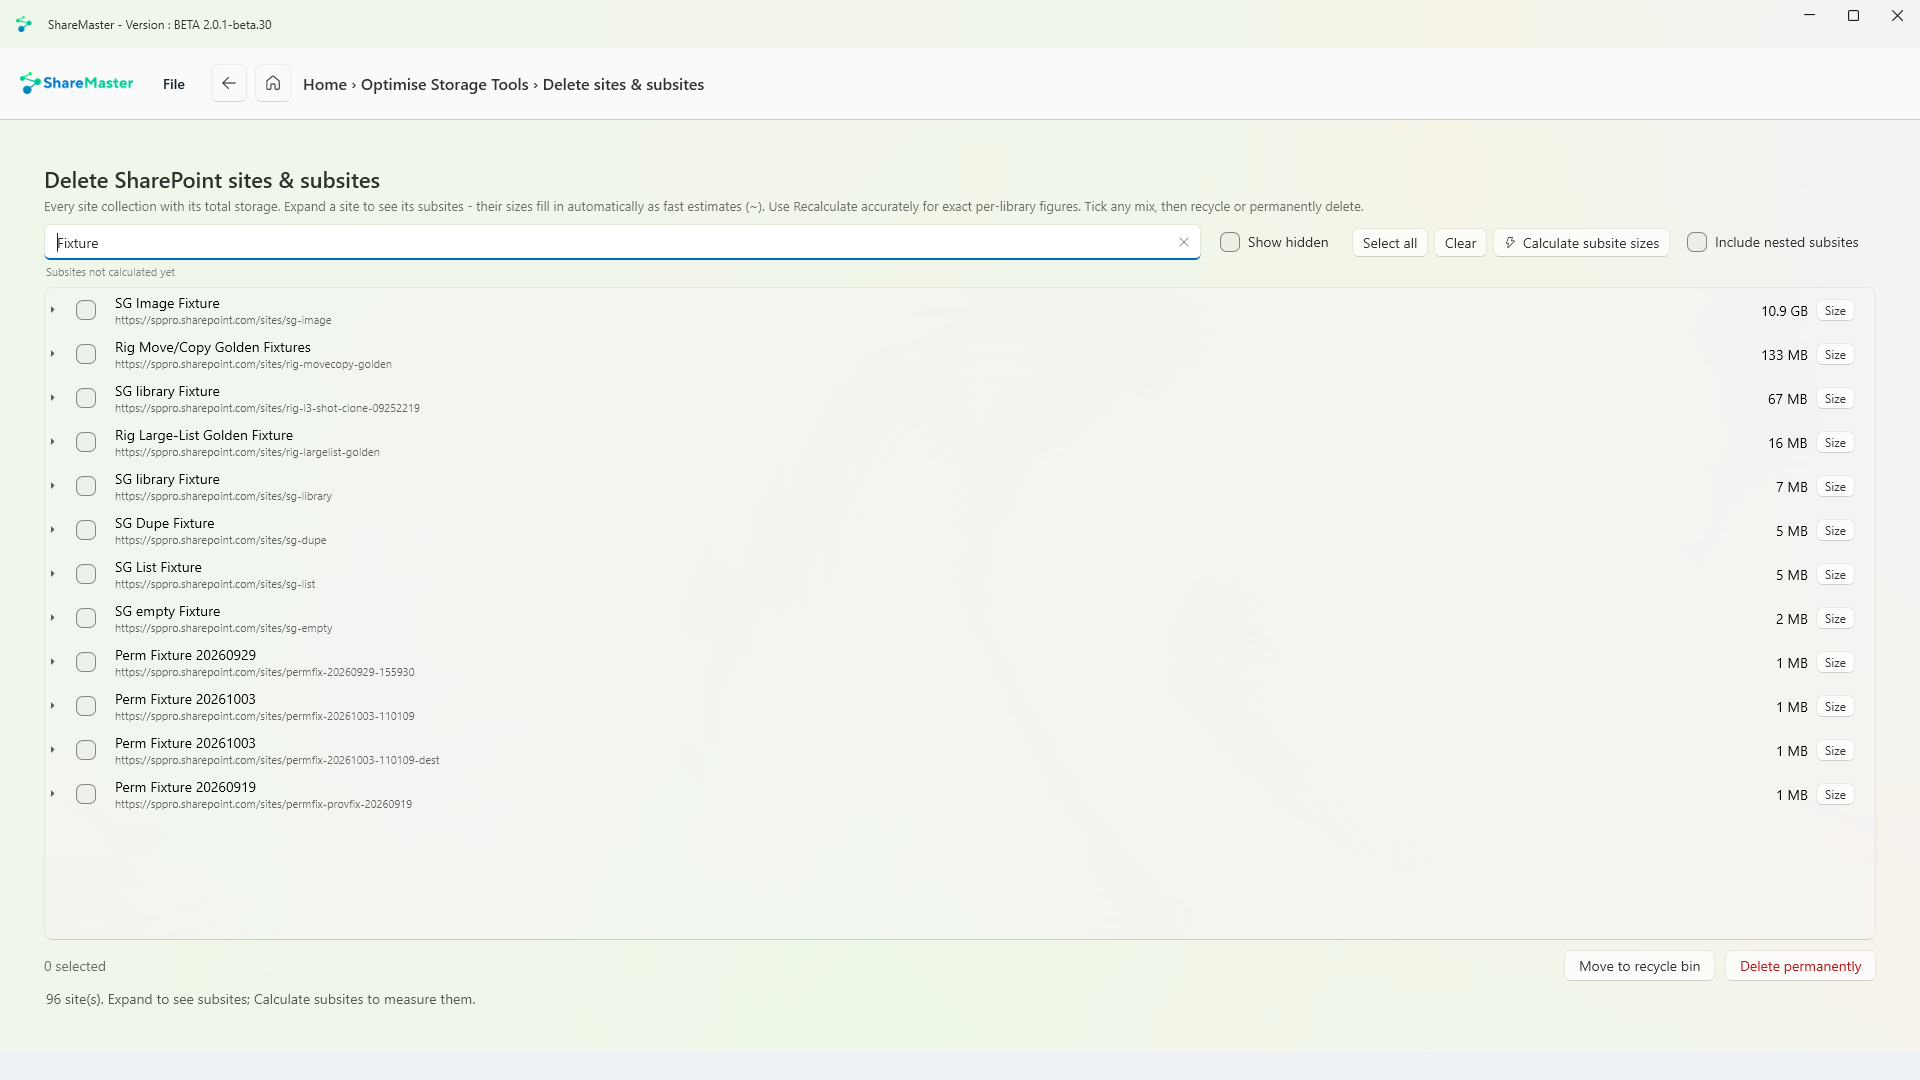Image resolution: width=1920 pixels, height=1080 pixels.
Task: Select the SG Dupe Fixture checkbox
Action: pyautogui.click(x=86, y=530)
